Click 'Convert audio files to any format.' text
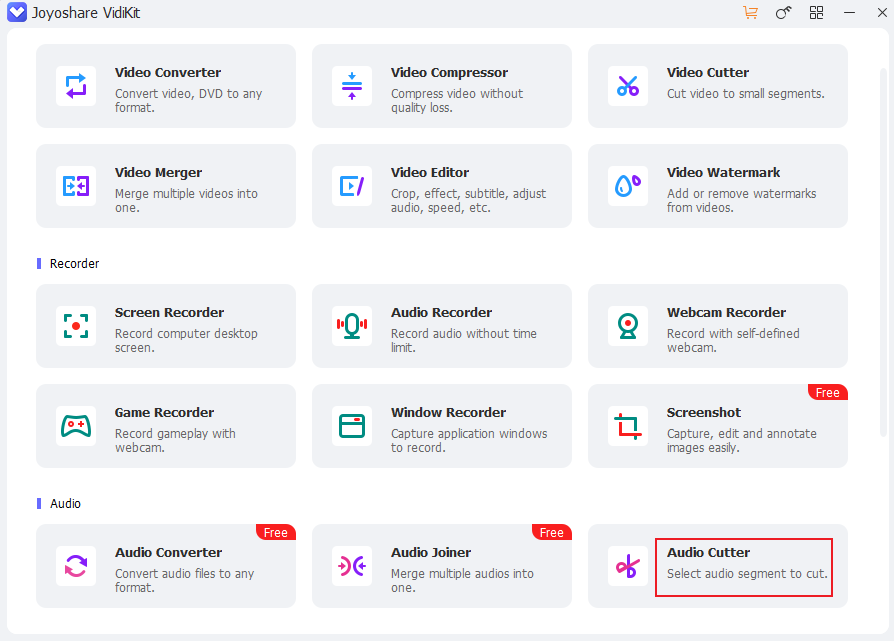 (x=184, y=581)
